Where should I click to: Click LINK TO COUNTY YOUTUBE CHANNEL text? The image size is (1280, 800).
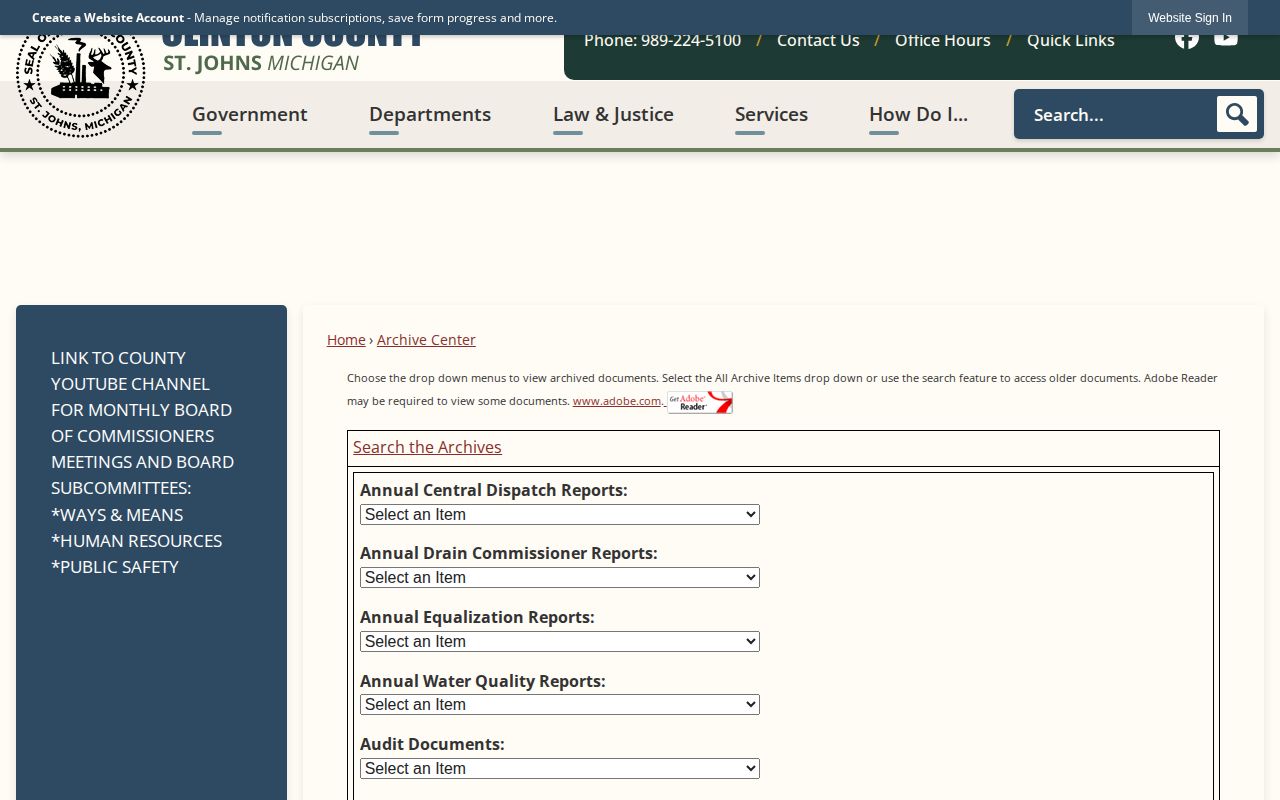[x=131, y=371]
